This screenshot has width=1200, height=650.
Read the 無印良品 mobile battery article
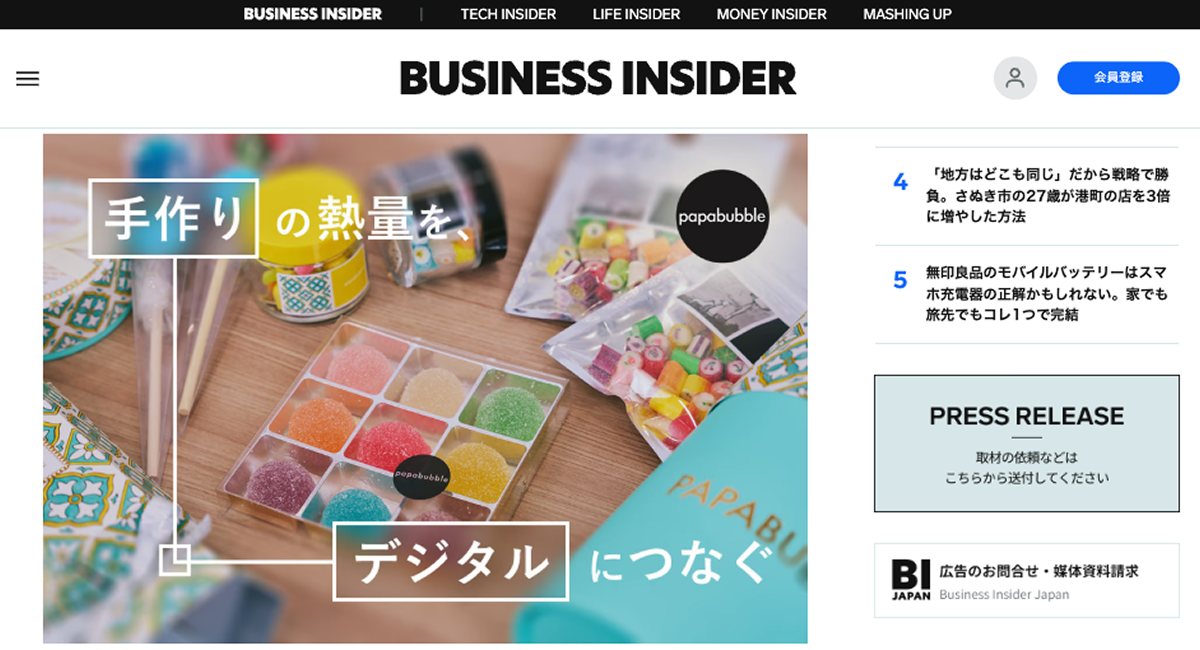pyautogui.click(x=1048, y=293)
